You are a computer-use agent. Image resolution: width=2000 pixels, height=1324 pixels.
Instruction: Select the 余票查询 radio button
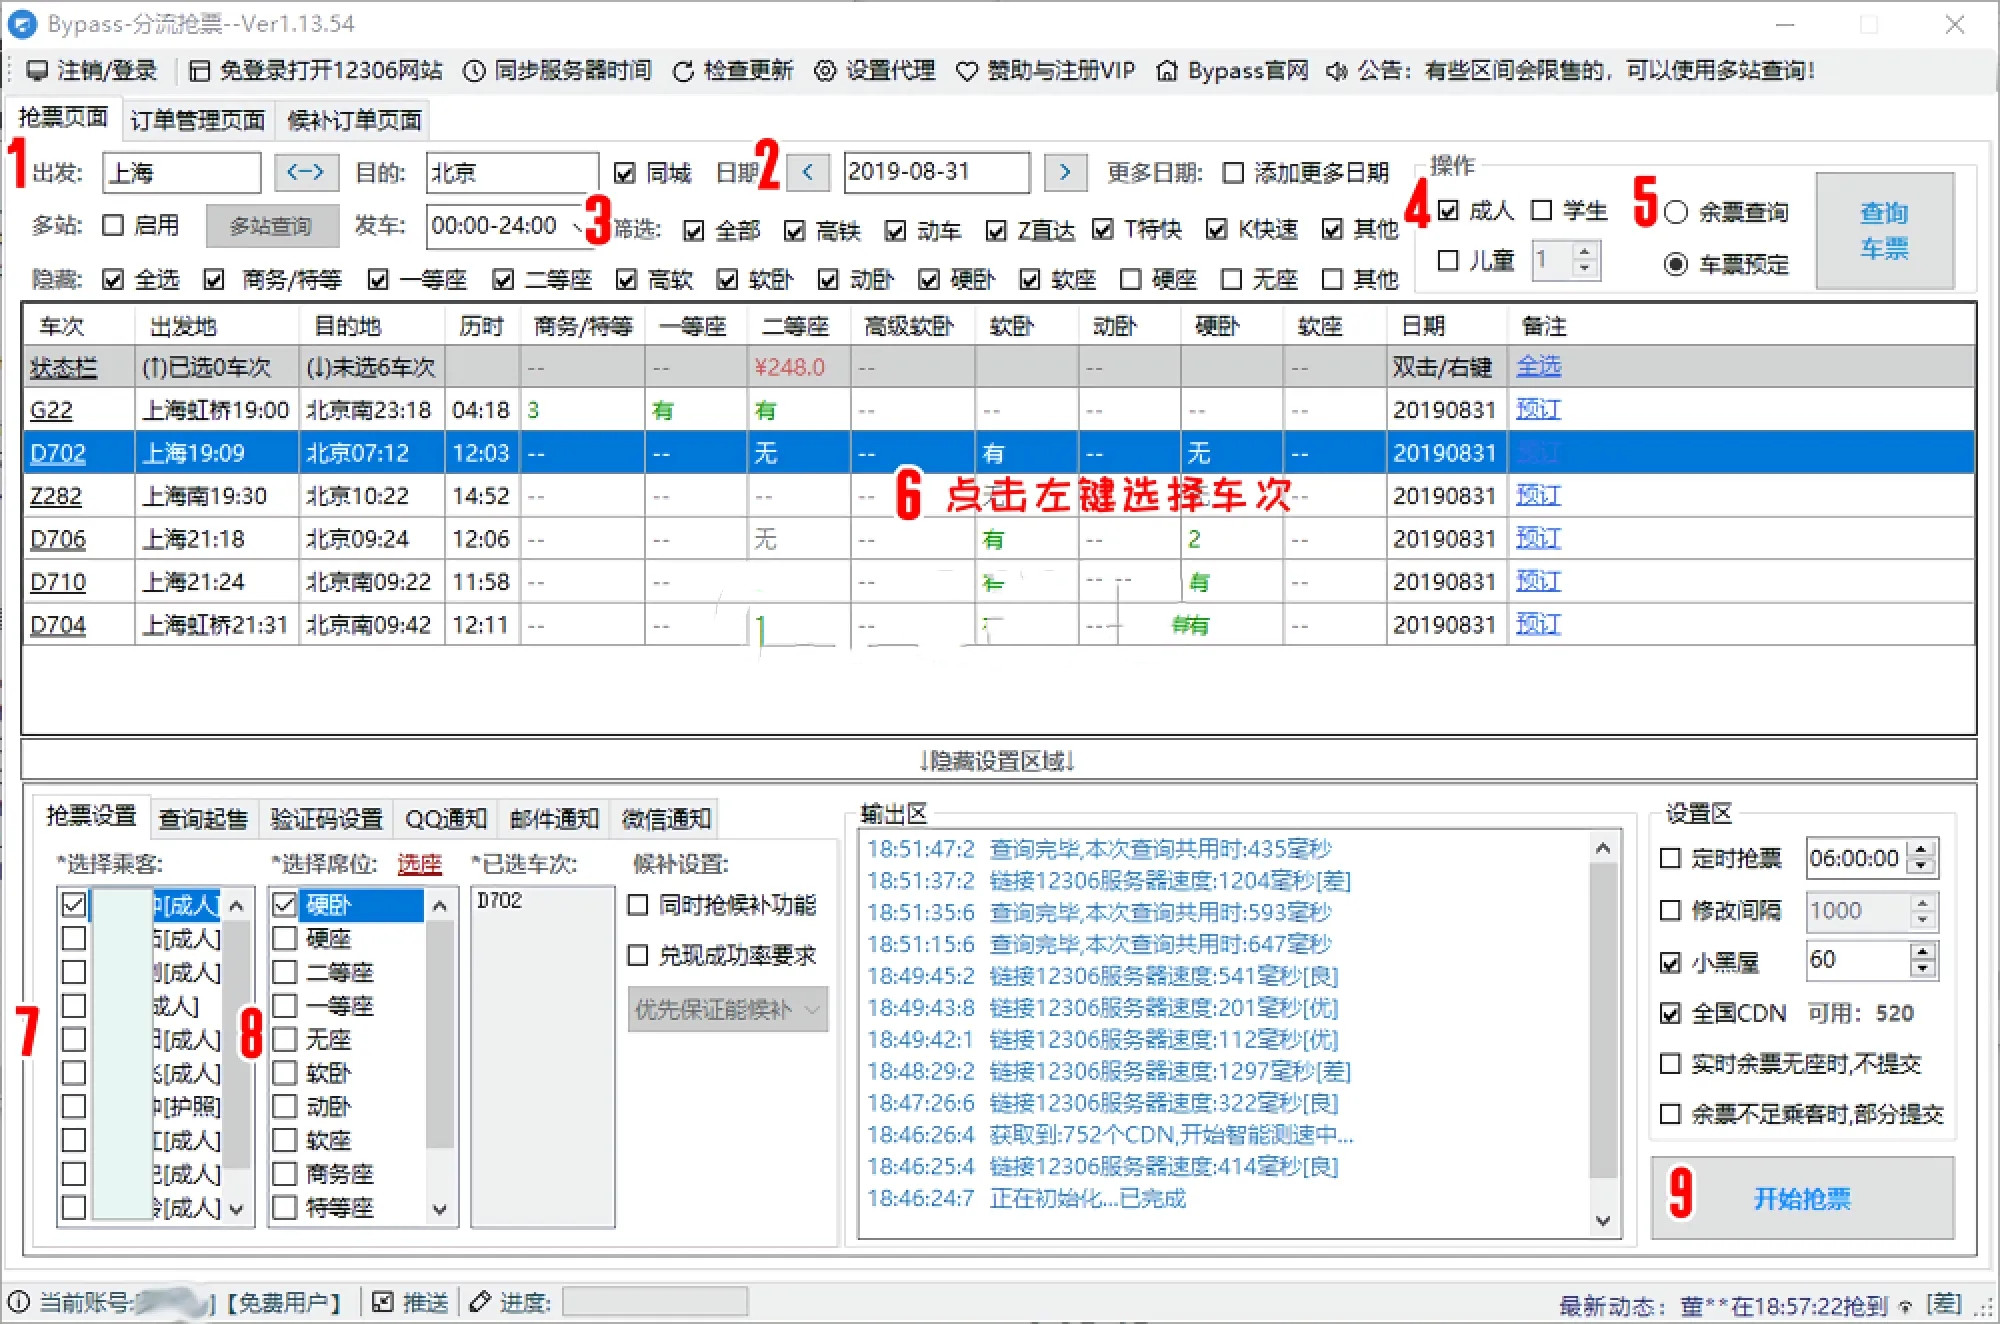pos(1675,212)
